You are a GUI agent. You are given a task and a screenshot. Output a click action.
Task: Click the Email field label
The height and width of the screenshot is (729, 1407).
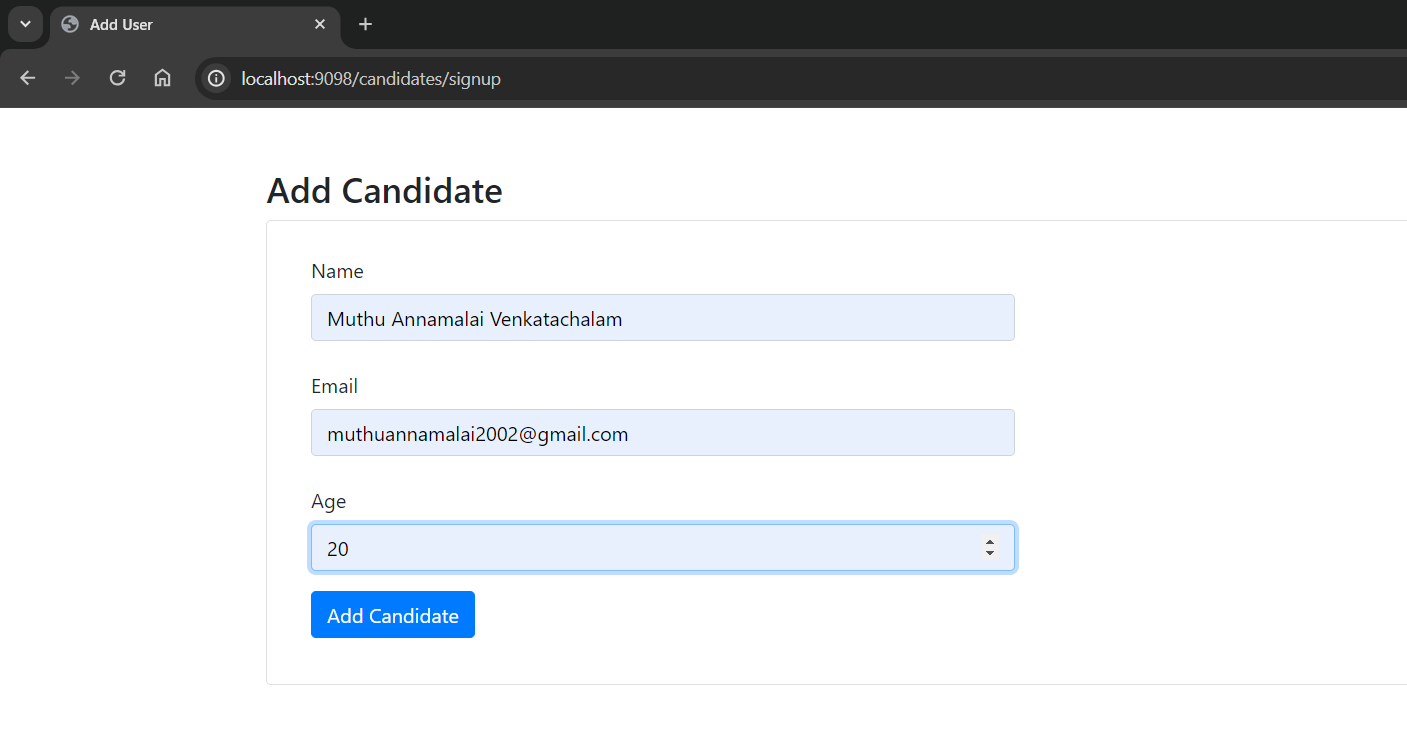point(334,386)
